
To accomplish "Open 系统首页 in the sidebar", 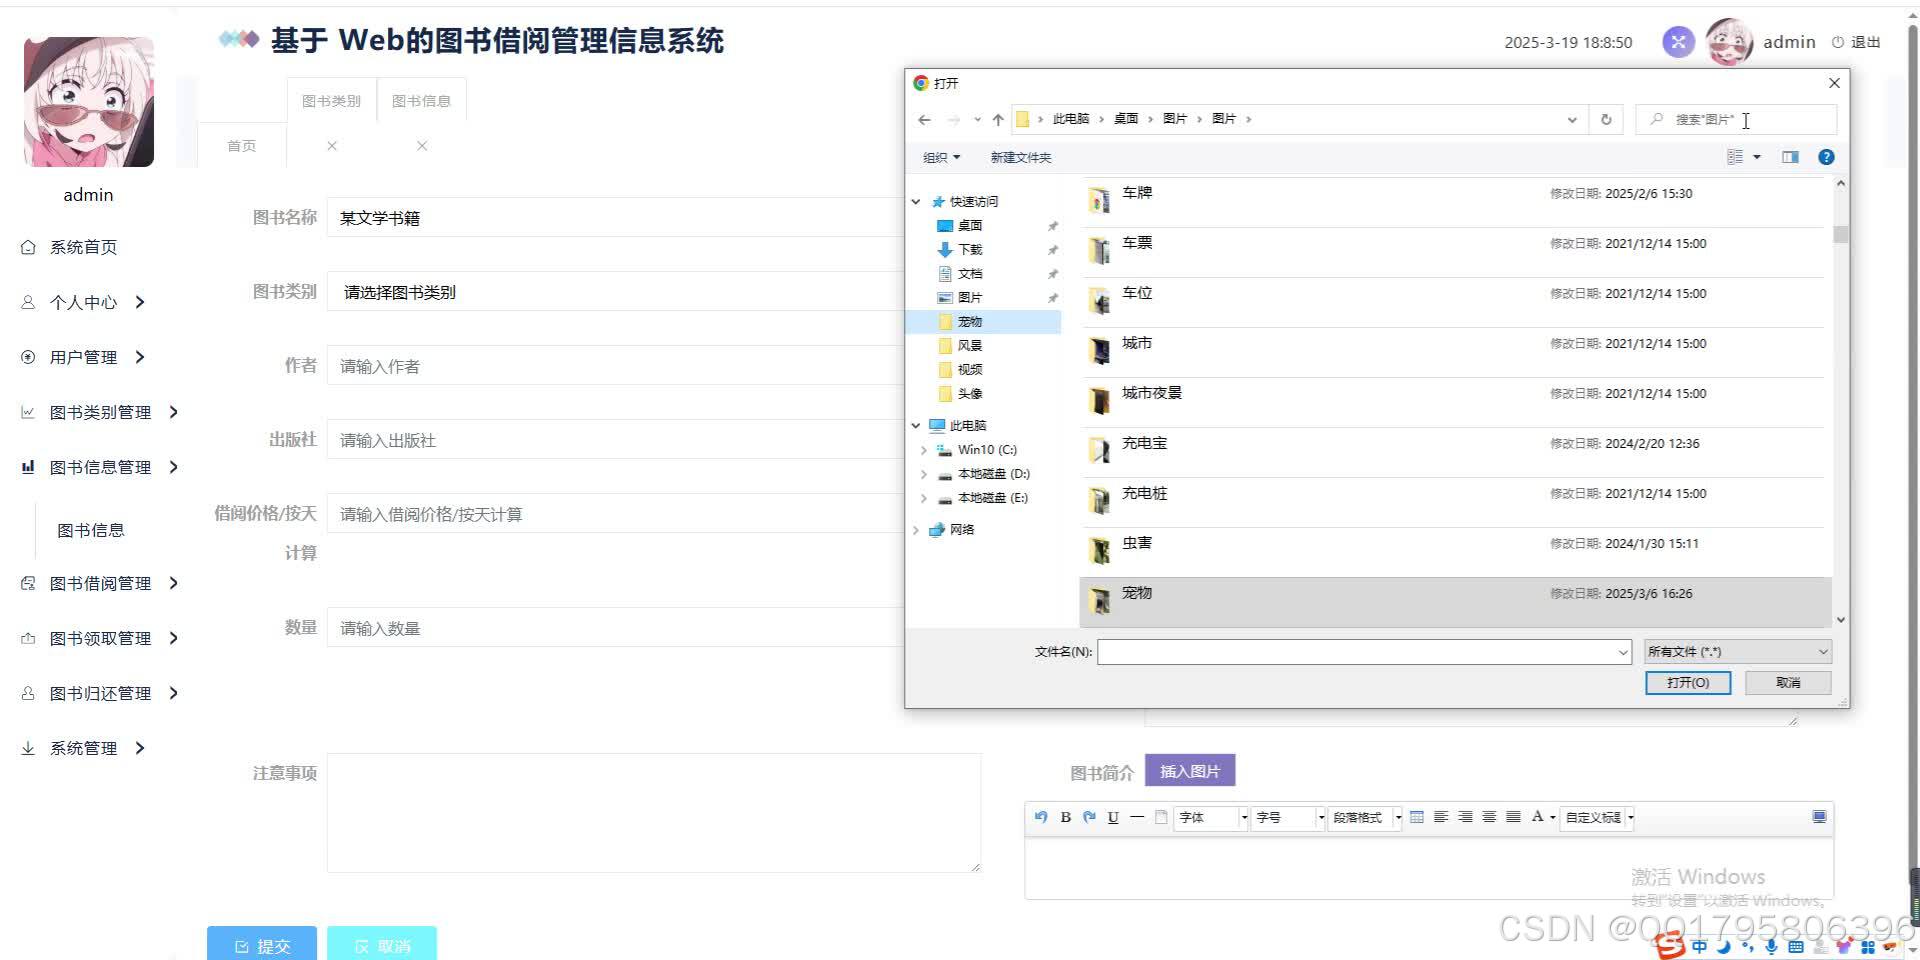I will tap(83, 247).
